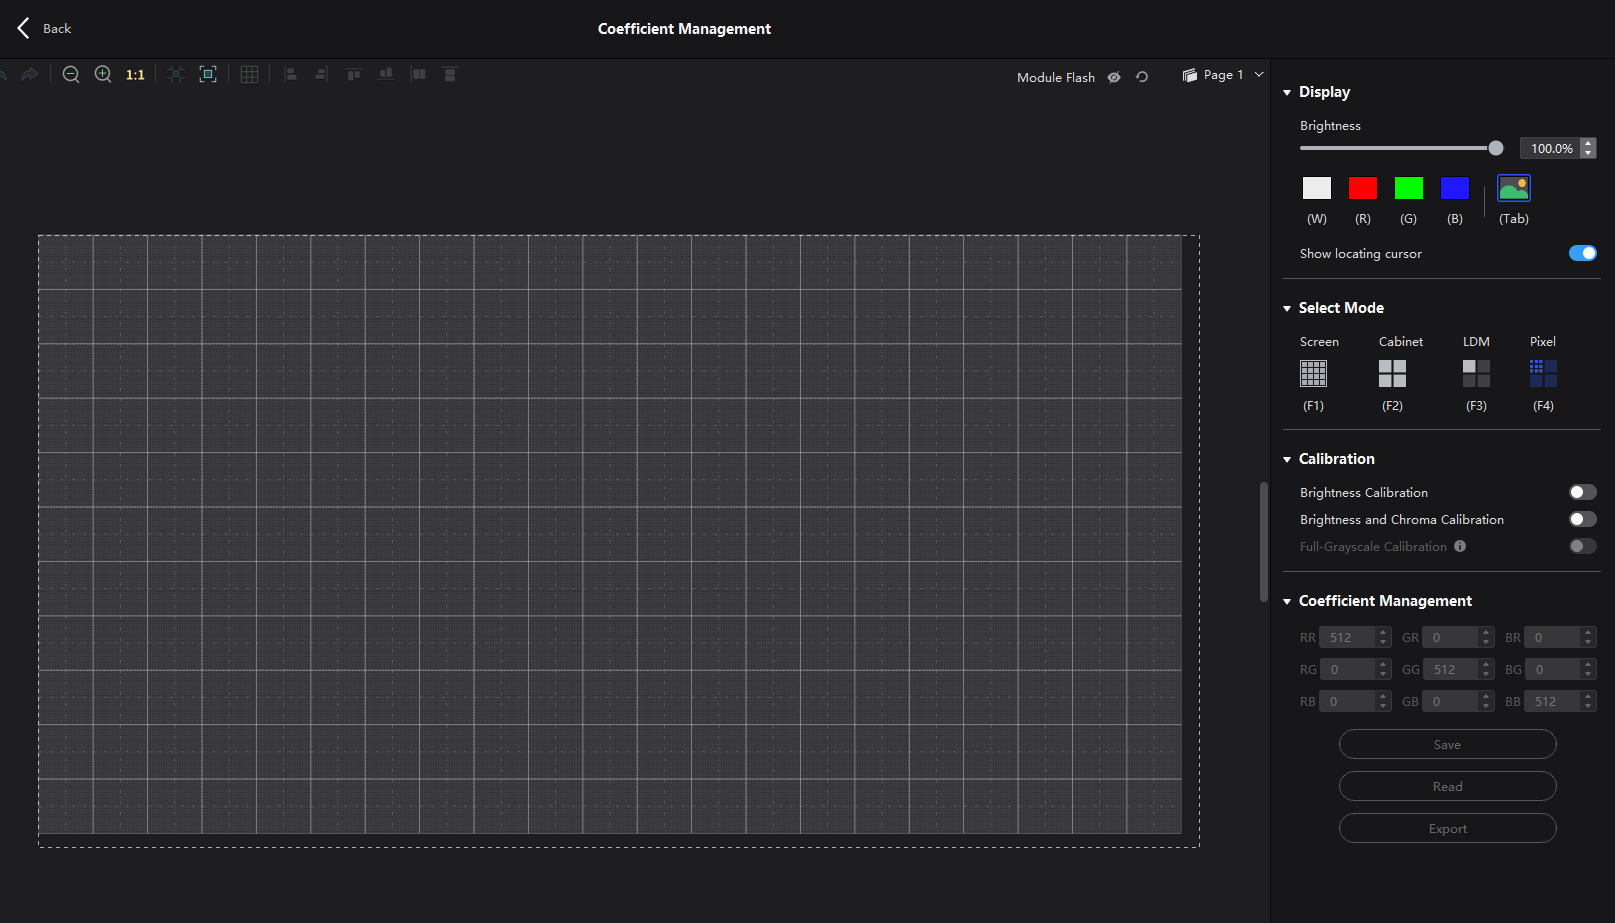1615x923 pixels.
Task: Select the green (G) color swatch
Action: pyautogui.click(x=1409, y=188)
